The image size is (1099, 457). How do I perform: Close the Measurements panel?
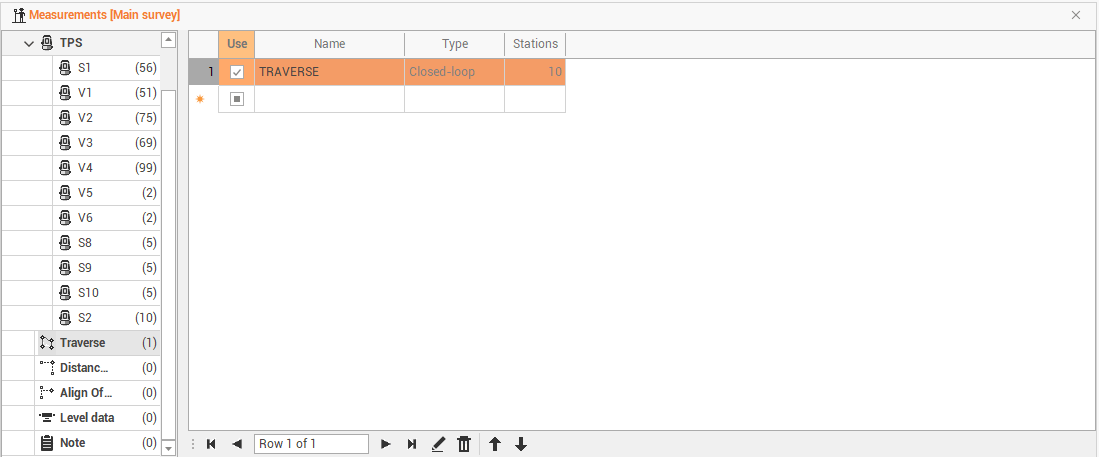pyautogui.click(x=1076, y=15)
